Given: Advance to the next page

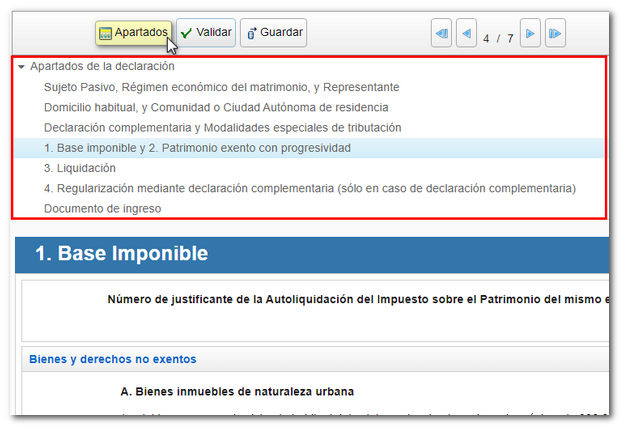Looking at the screenshot, I should [531, 35].
